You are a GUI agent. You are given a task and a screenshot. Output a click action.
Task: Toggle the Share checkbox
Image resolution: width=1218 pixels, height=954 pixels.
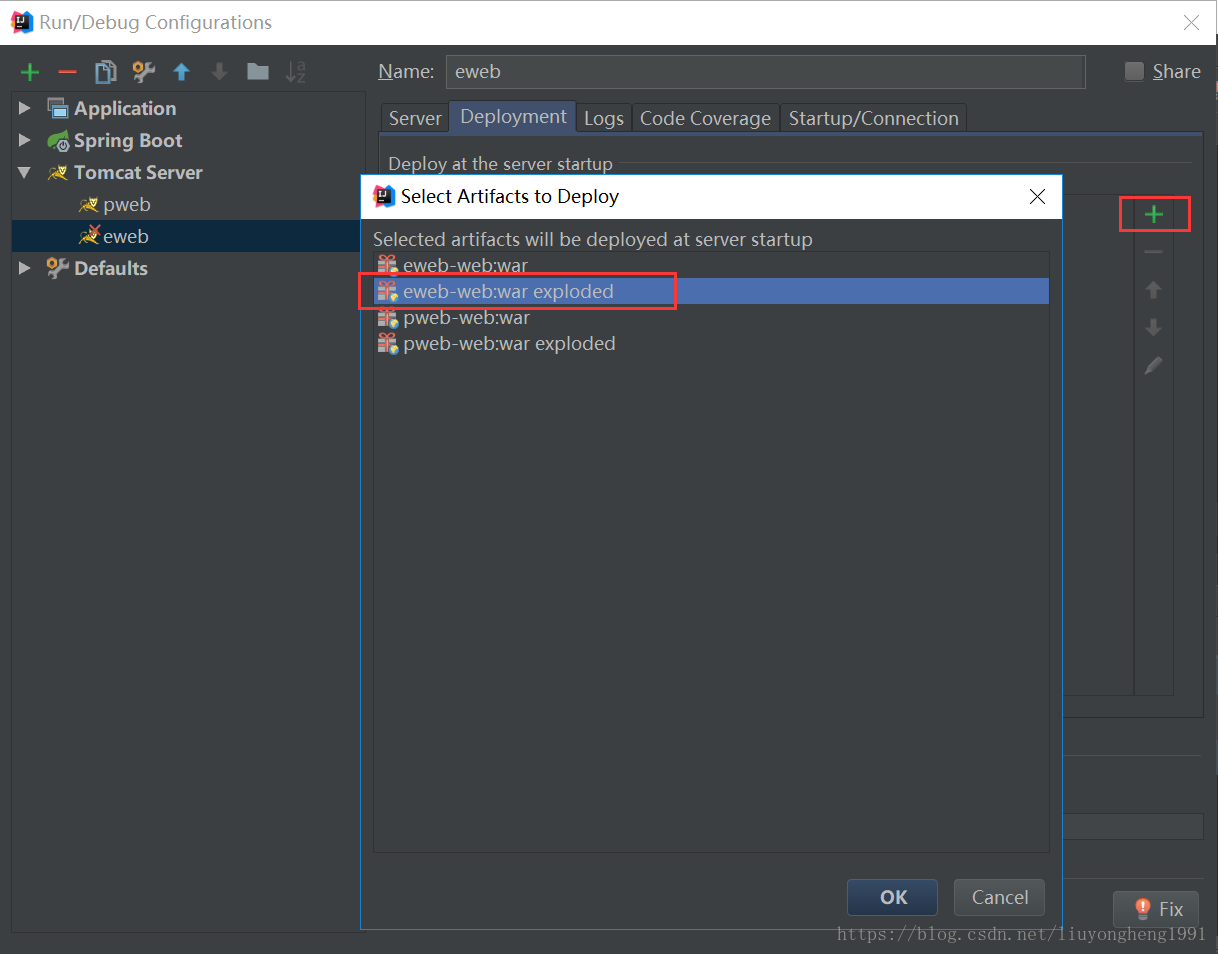[x=1134, y=71]
